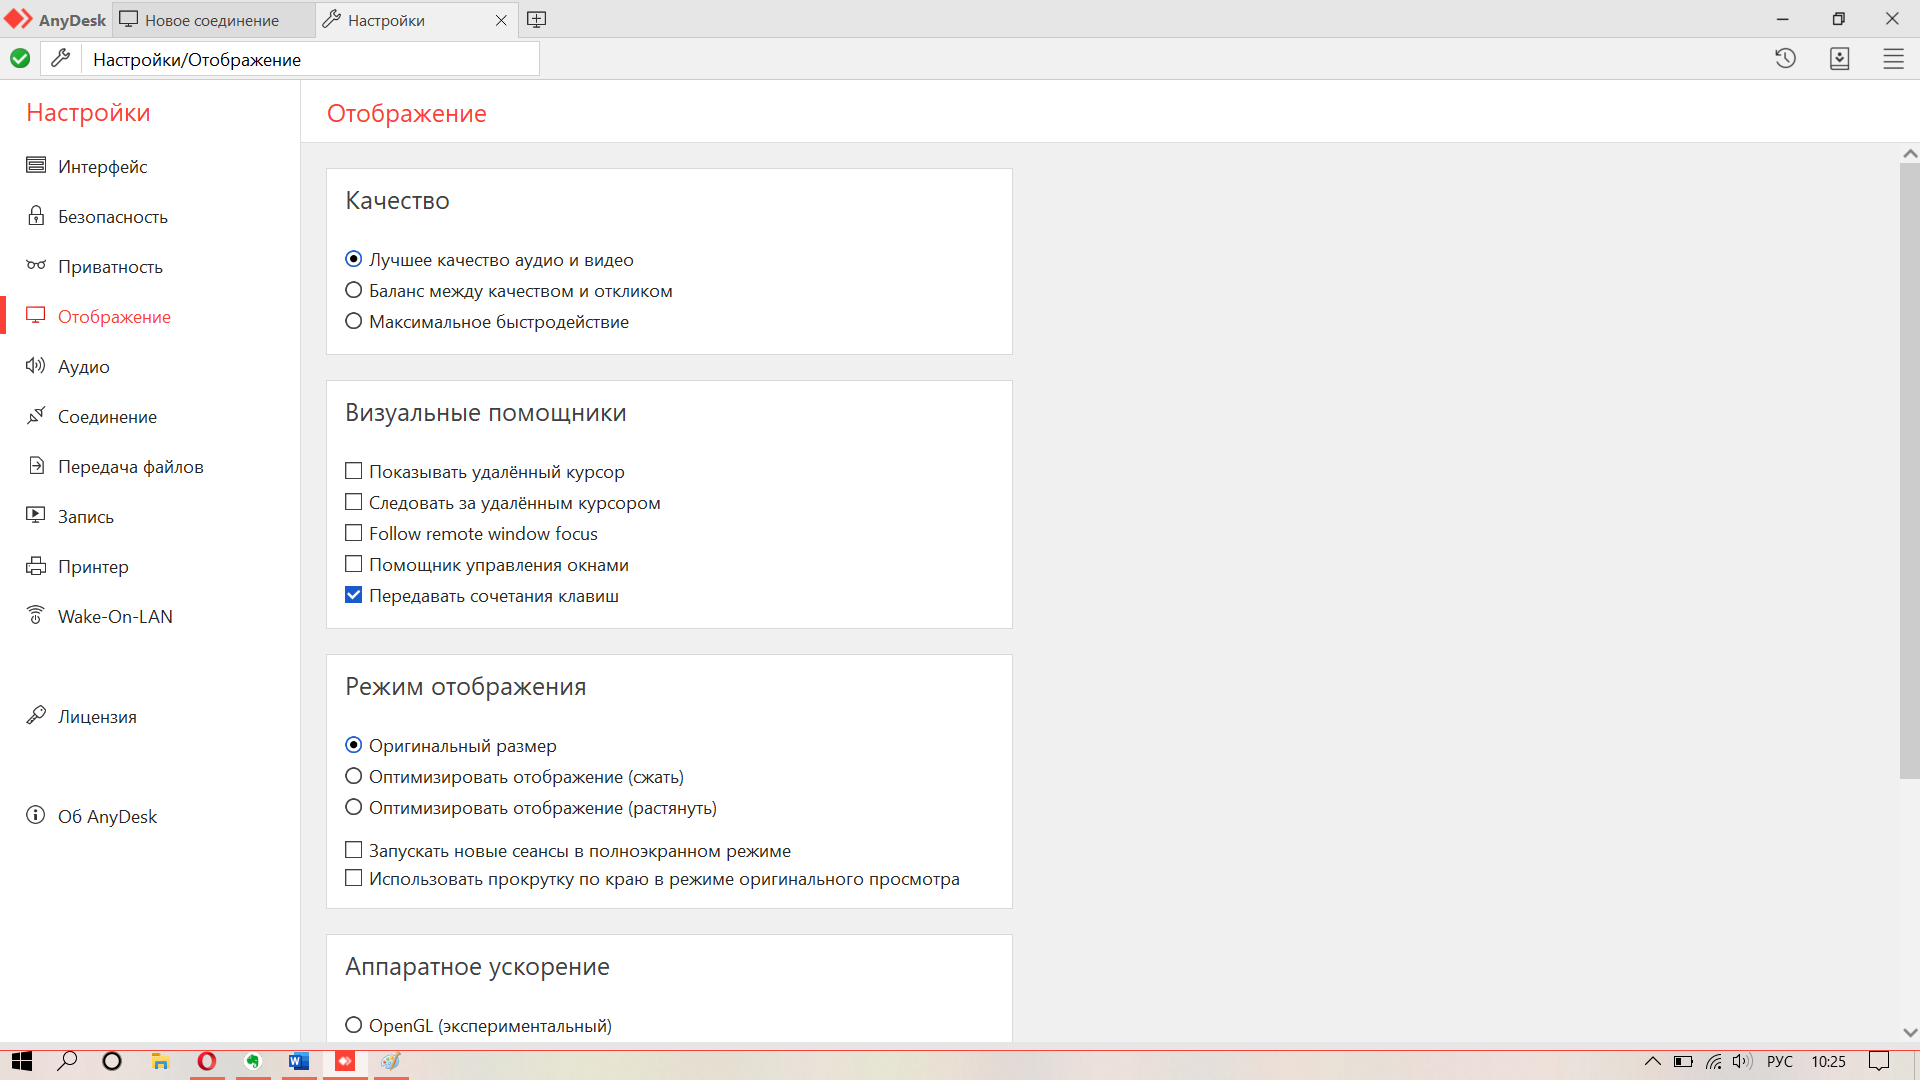Open Безопасность settings section
The height and width of the screenshot is (1080, 1920).
pos(112,217)
